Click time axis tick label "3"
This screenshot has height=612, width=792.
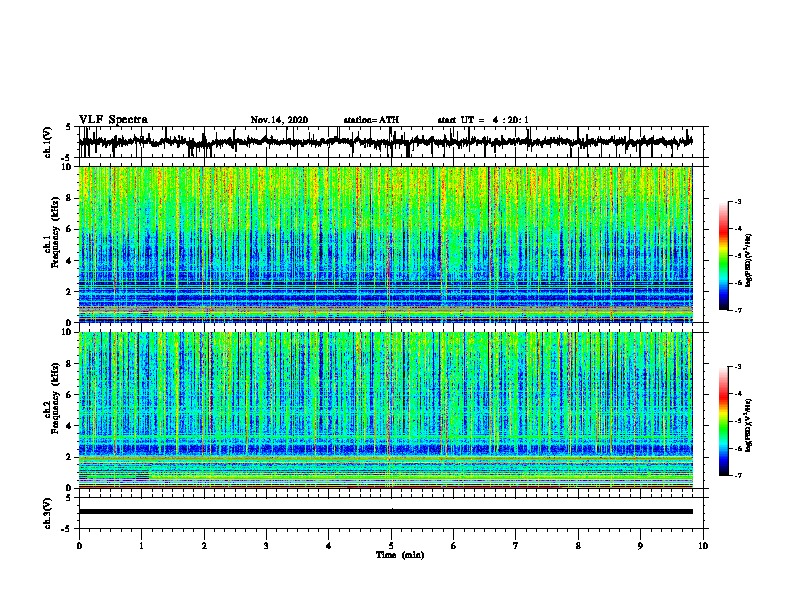pos(266,546)
